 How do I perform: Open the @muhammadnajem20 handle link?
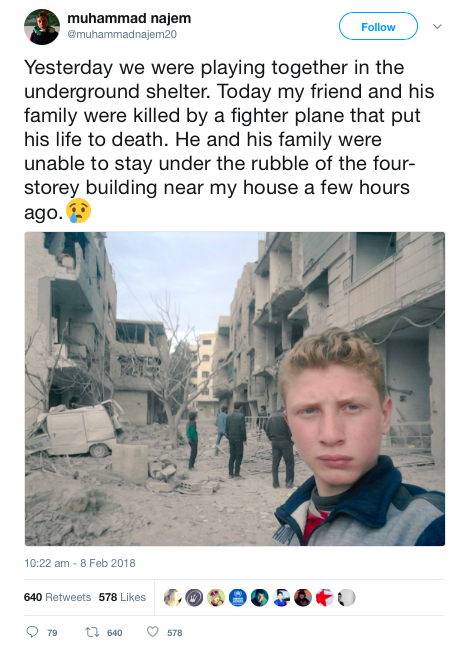point(122,35)
